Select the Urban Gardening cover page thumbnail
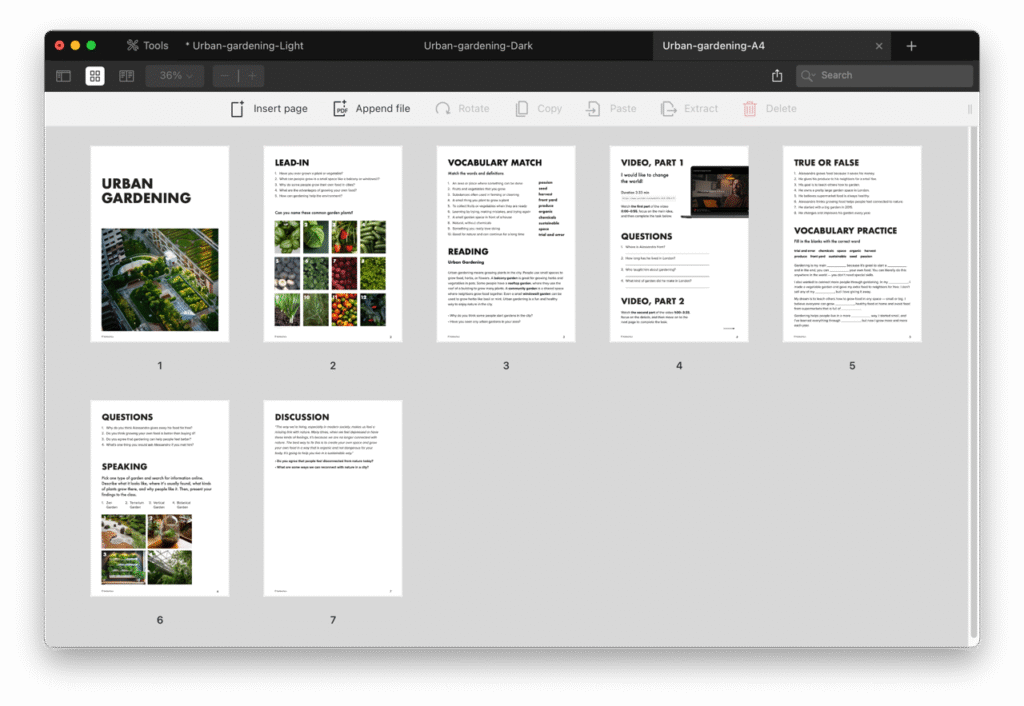 click(x=160, y=245)
